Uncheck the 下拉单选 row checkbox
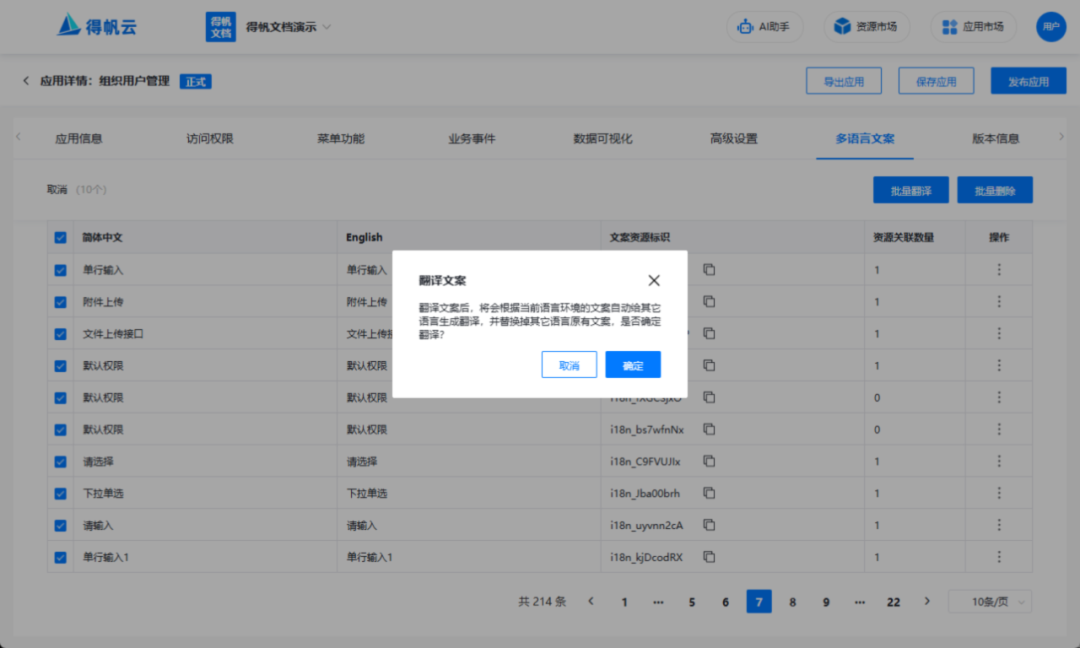The width and height of the screenshot is (1080, 648). tap(60, 493)
